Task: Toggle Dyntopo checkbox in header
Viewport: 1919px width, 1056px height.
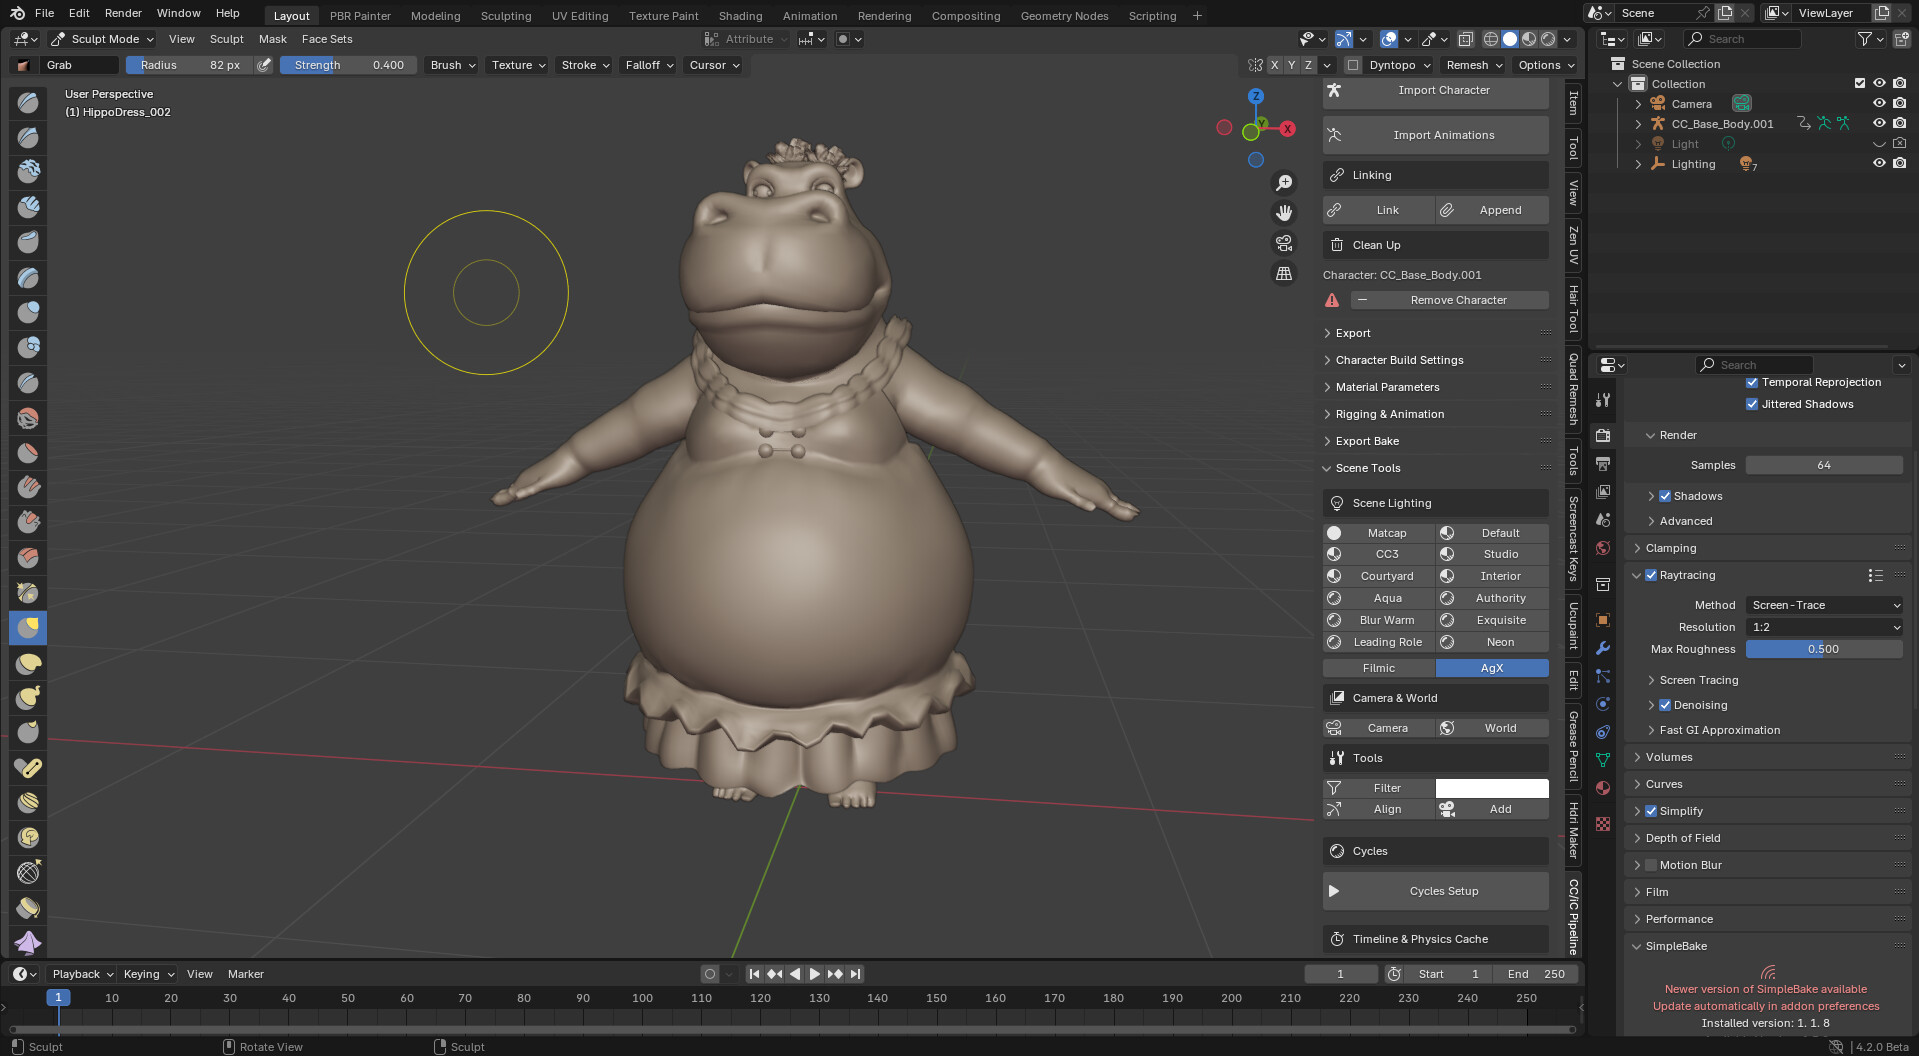Action: (1353, 65)
